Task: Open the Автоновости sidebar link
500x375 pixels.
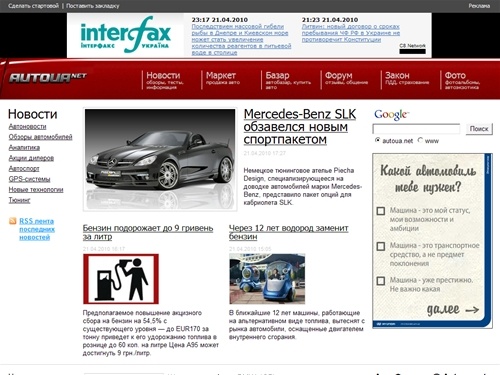Action: (x=27, y=126)
